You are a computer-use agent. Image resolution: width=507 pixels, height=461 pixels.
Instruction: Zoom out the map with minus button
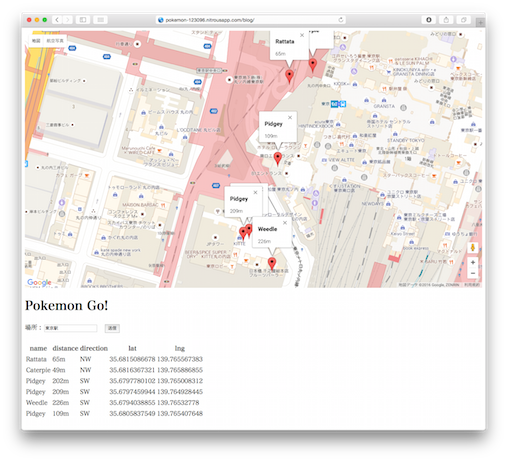click(x=473, y=273)
